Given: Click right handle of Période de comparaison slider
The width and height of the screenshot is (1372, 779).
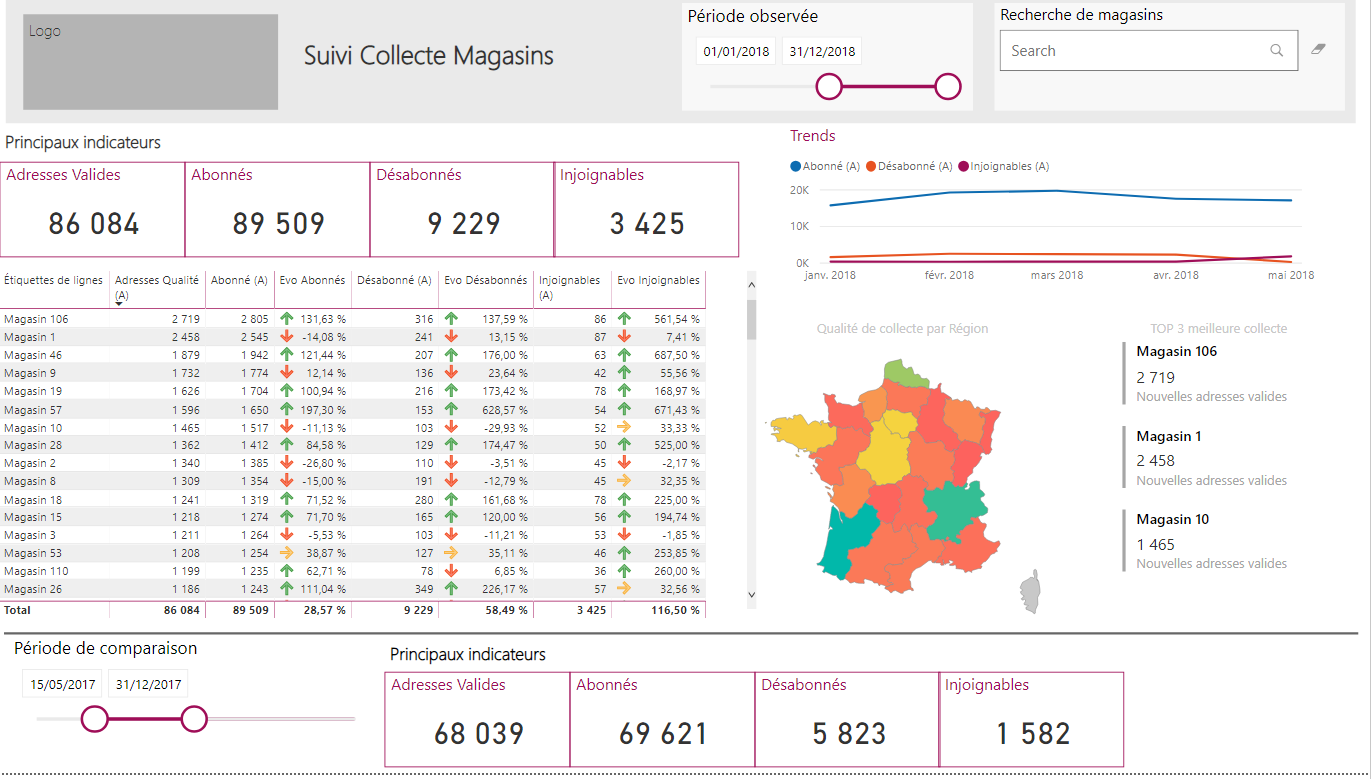Looking at the screenshot, I should 194,718.
